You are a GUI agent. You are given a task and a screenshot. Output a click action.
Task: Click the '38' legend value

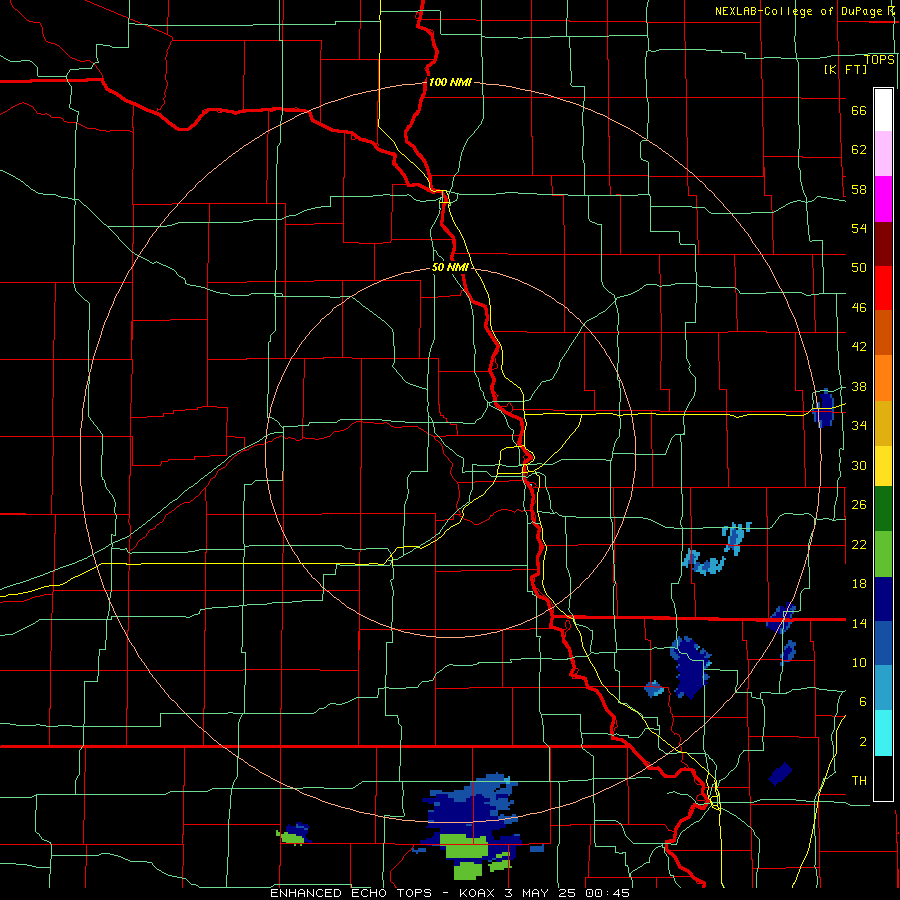click(859, 387)
